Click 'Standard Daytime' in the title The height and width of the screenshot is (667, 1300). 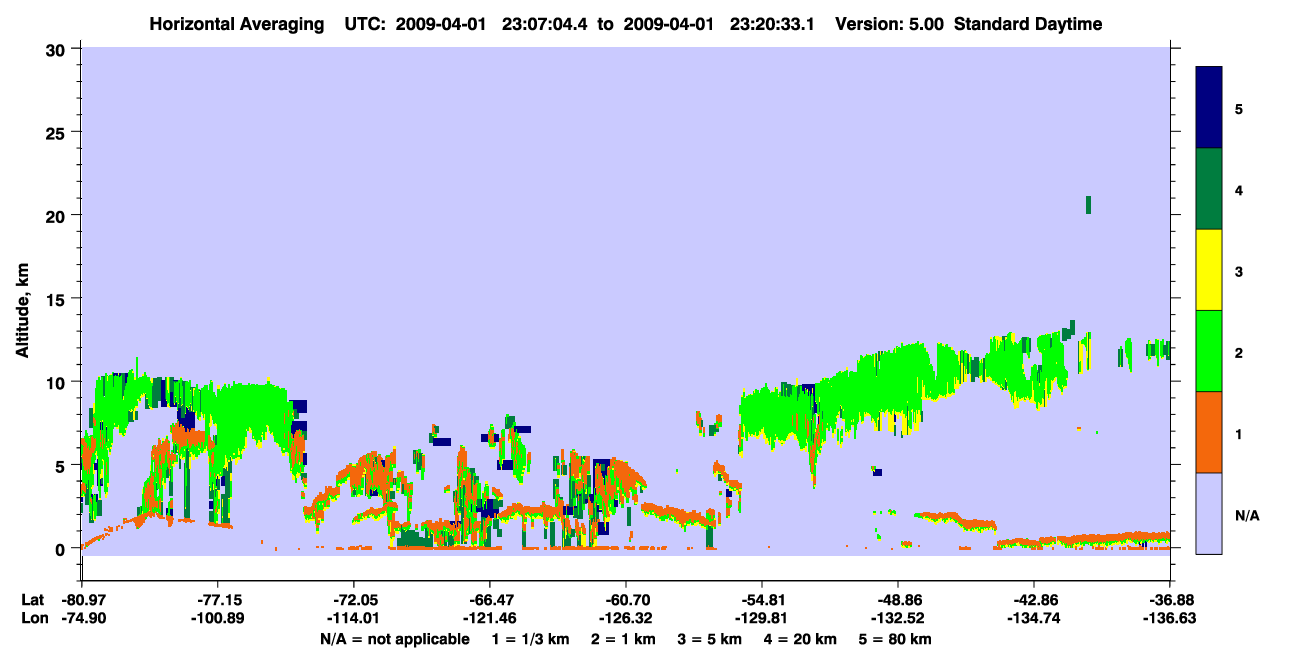1028,24
